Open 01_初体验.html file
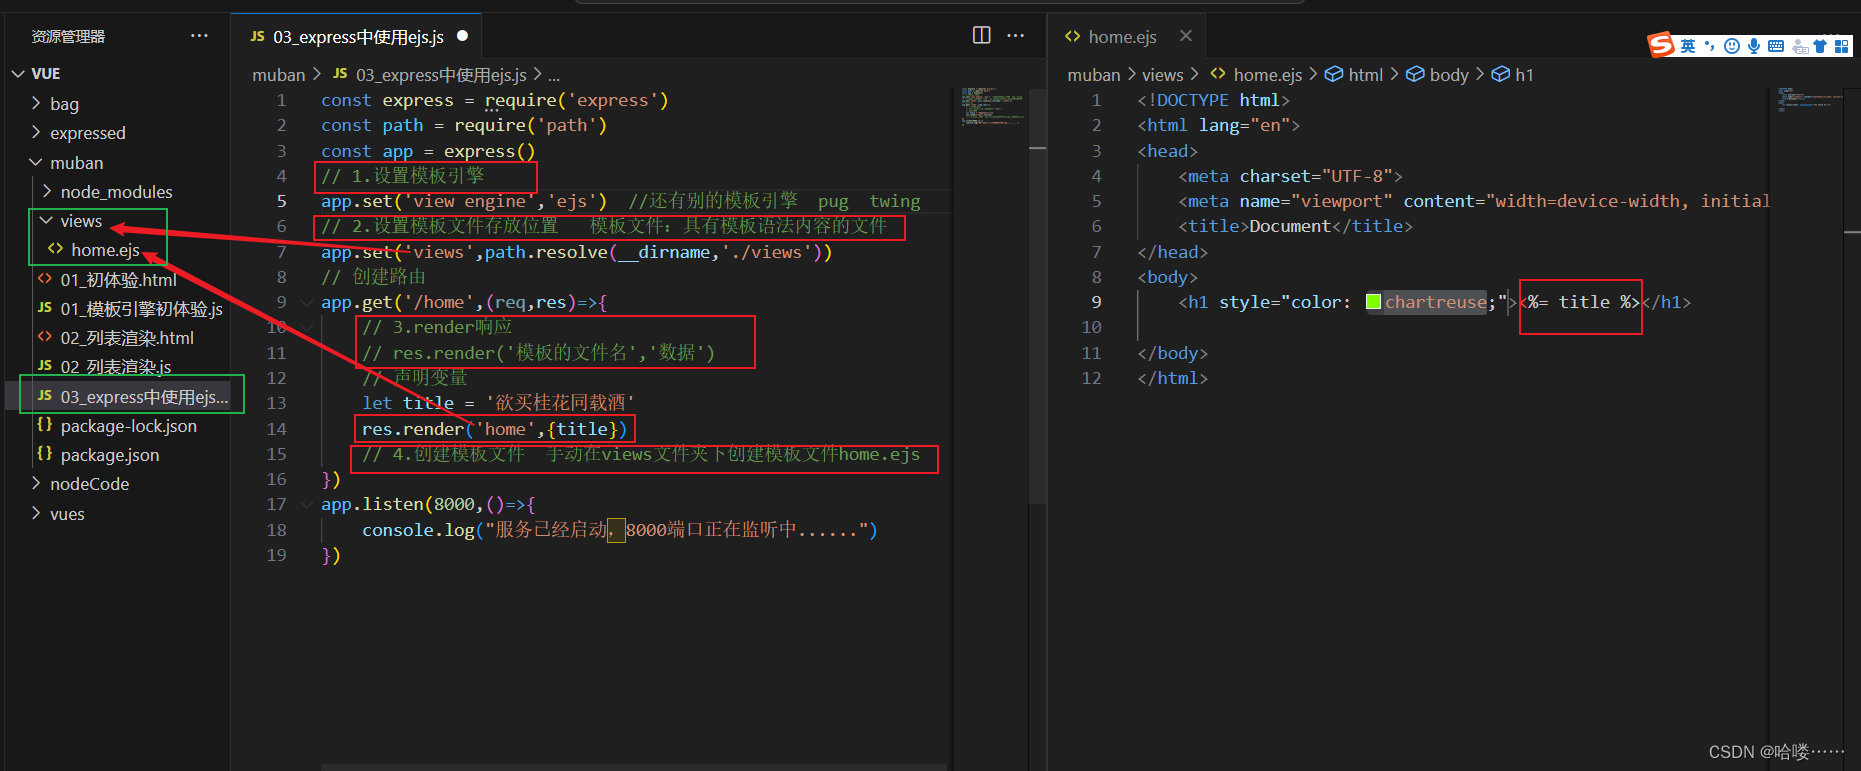 click(x=118, y=279)
